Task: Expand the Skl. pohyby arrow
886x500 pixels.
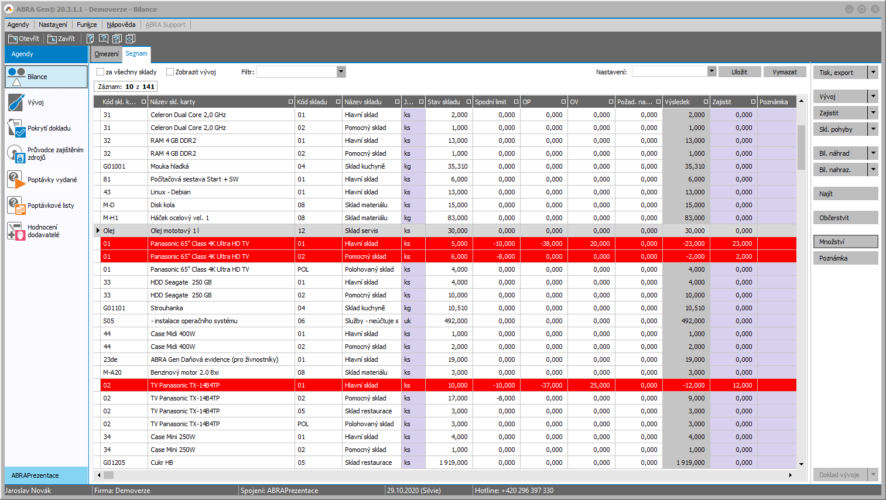Action: pos(873,129)
